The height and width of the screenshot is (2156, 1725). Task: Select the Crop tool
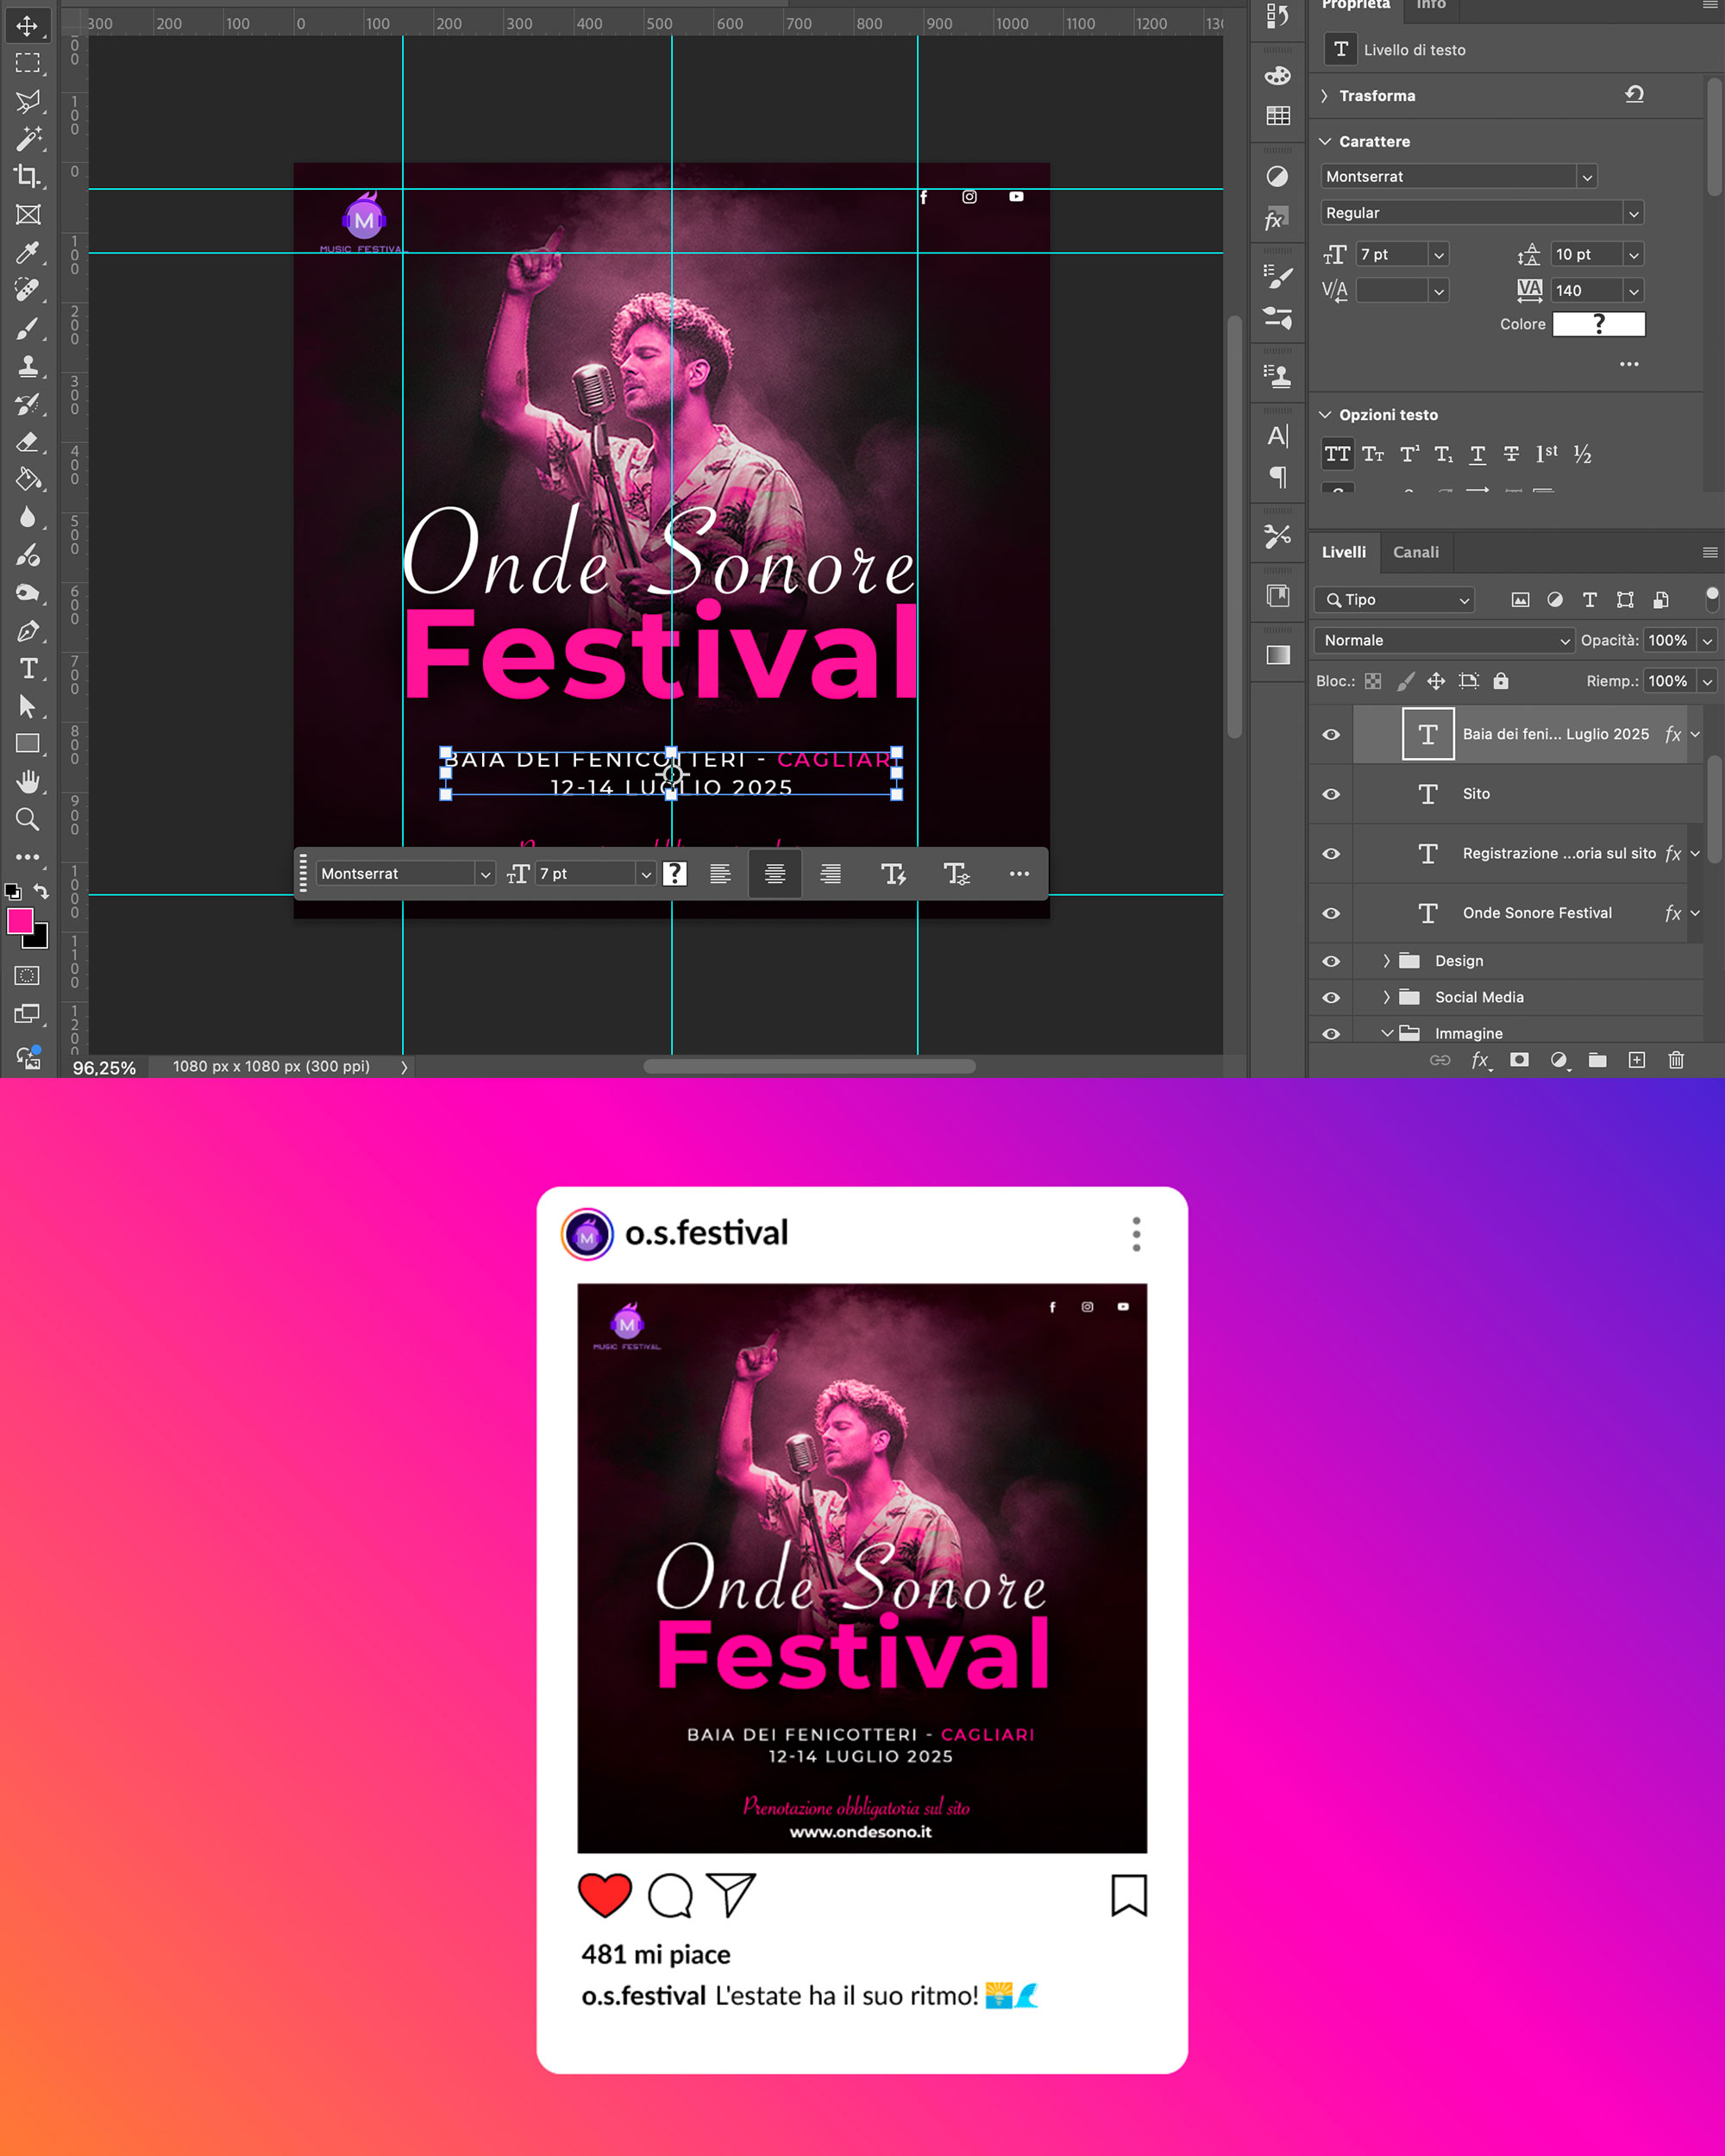pyautogui.click(x=28, y=176)
